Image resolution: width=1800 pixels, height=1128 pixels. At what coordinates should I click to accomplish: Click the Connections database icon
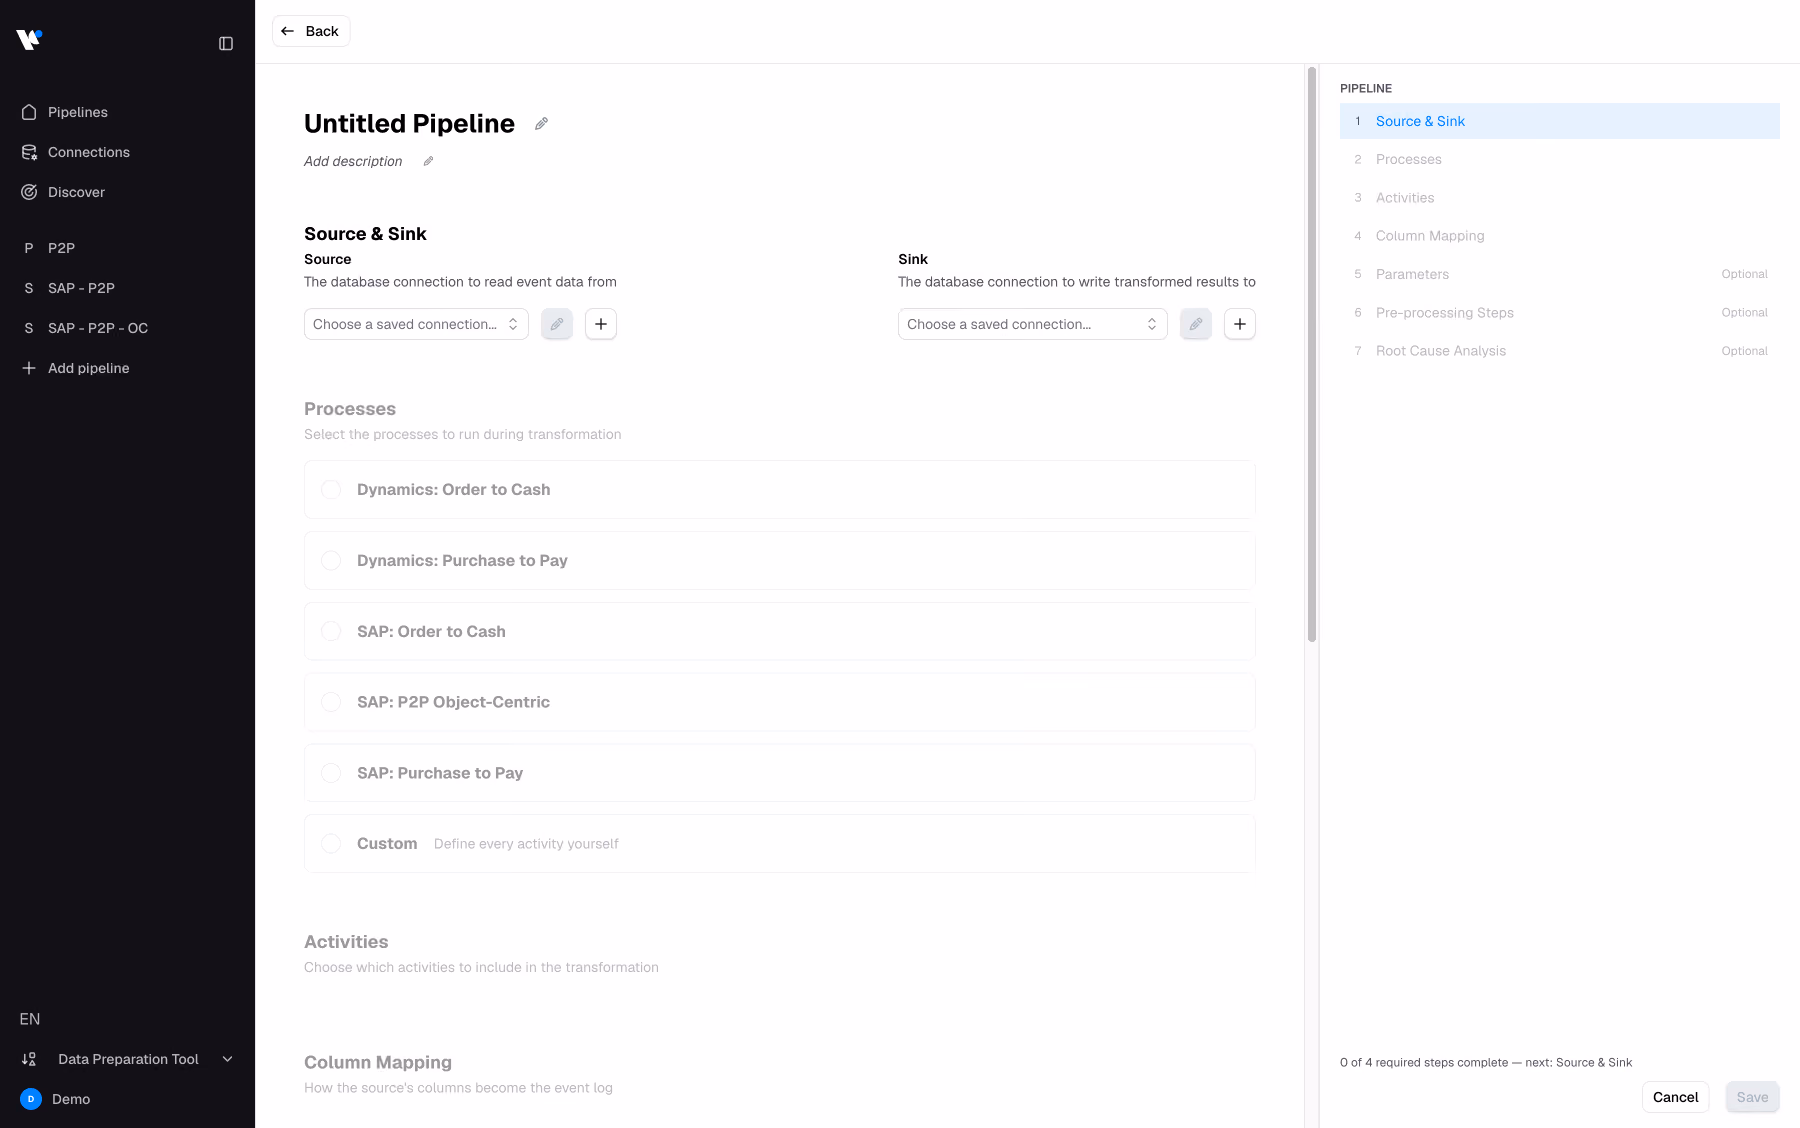pos(29,152)
